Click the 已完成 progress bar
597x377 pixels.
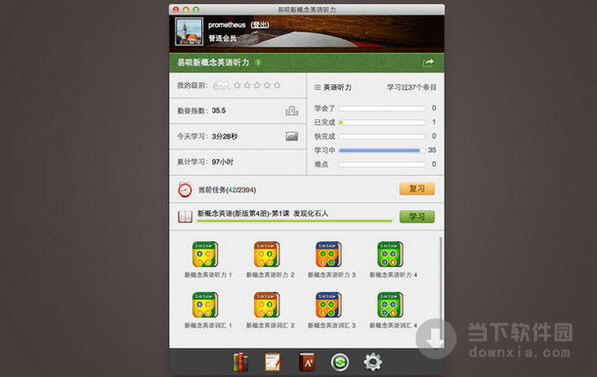coord(382,122)
